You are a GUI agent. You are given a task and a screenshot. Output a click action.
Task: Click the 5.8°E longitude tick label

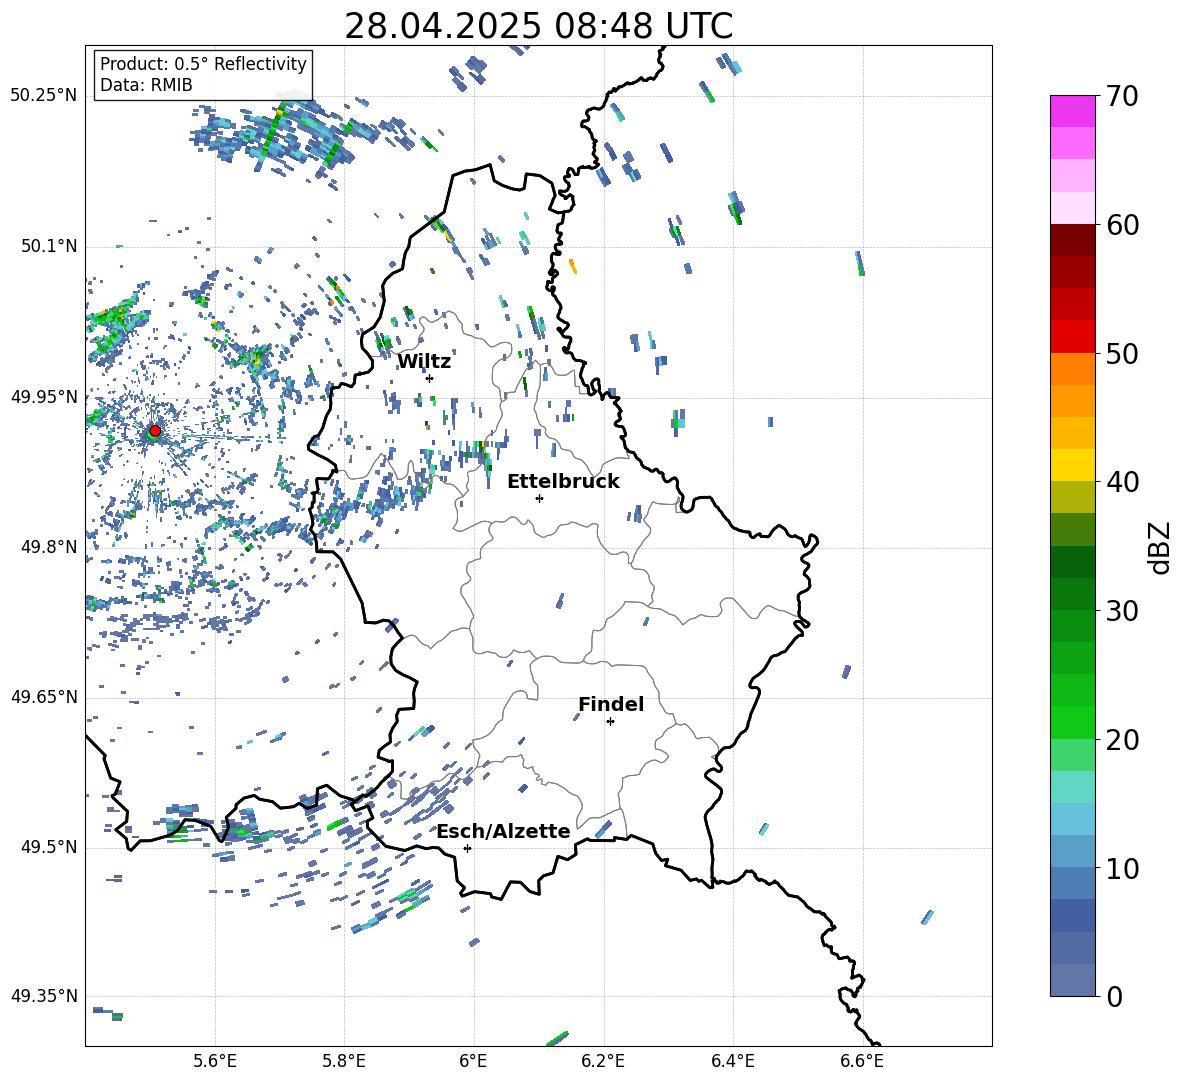point(344,1061)
